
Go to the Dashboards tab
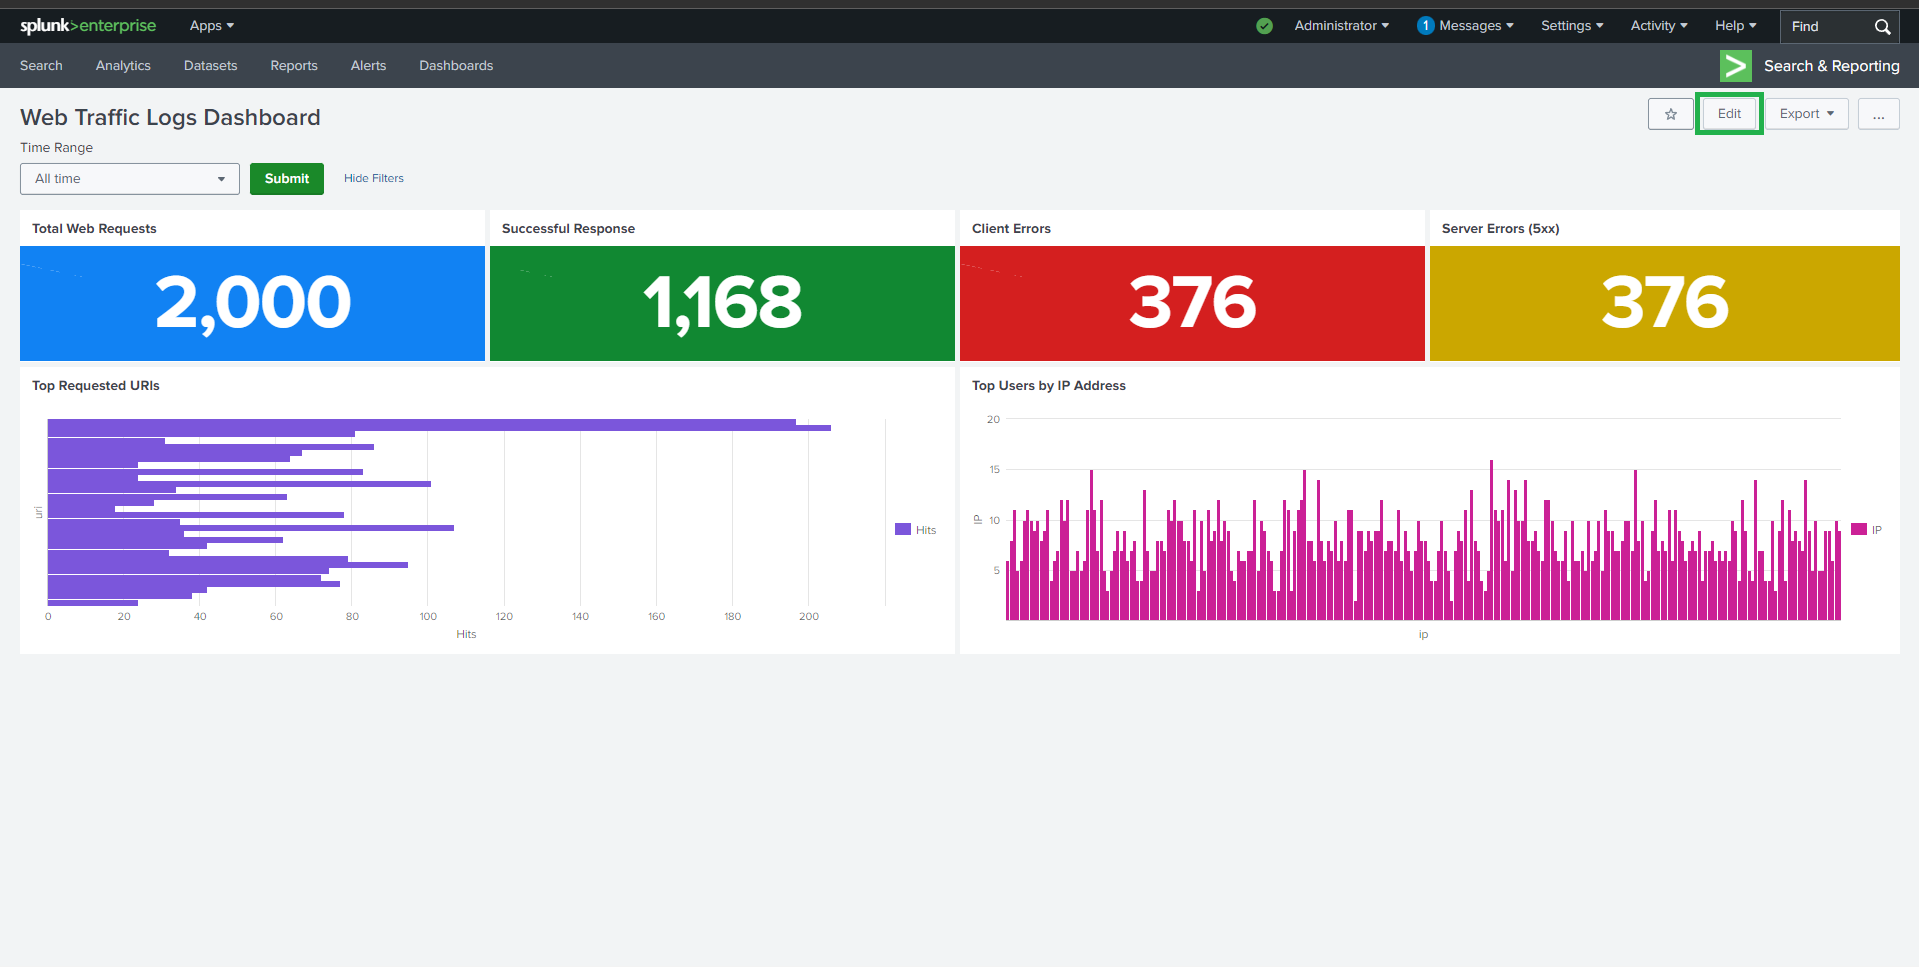pyautogui.click(x=456, y=66)
